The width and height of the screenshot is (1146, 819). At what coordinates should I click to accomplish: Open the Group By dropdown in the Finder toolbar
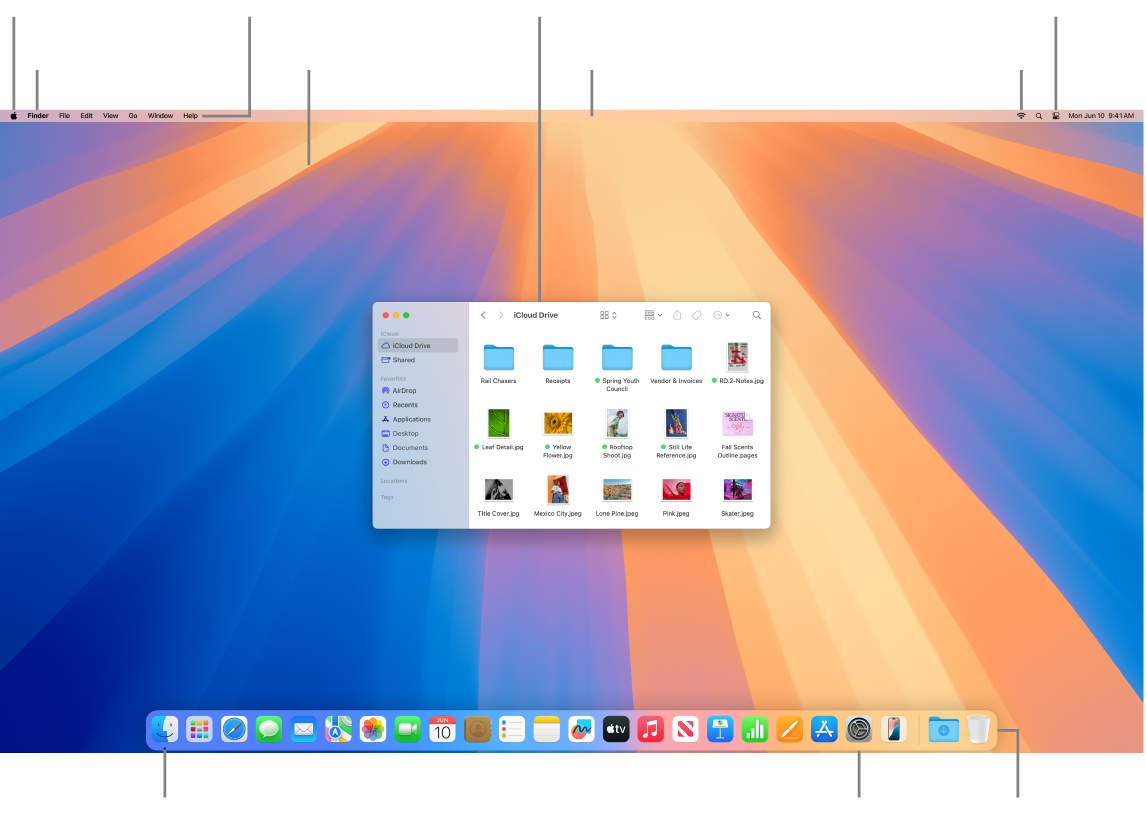(653, 315)
